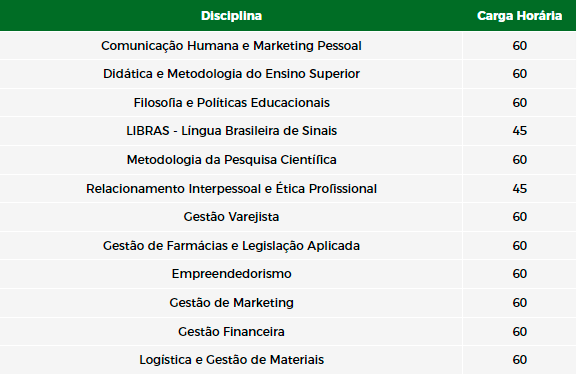Image resolution: width=577 pixels, height=375 pixels.
Task: Click the Gestão Varejista discipline
Action: click(231, 217)
